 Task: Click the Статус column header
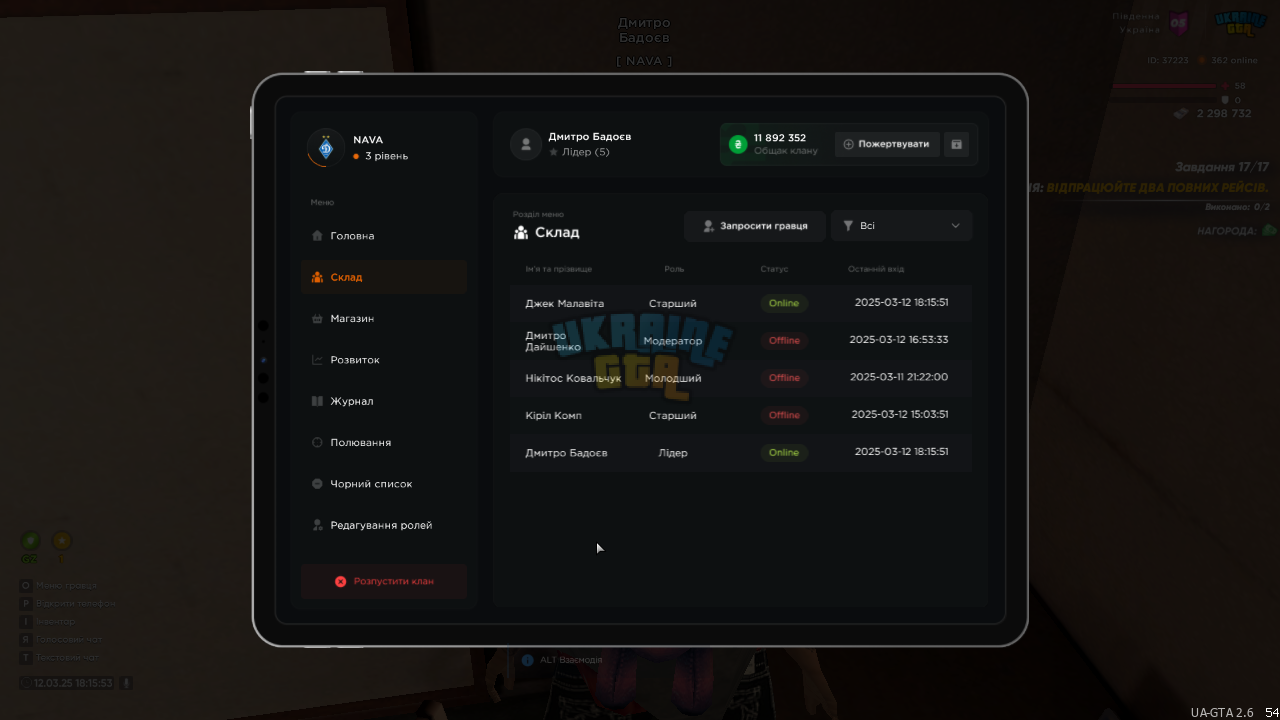pos(774,269)
